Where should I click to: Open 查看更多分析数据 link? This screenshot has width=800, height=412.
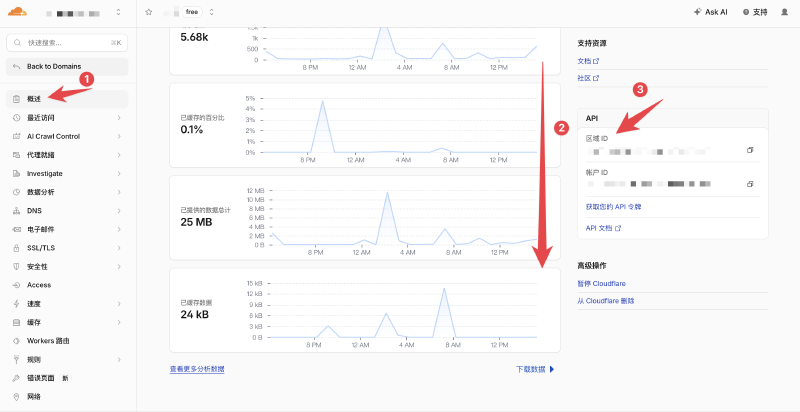pos(197,369)
